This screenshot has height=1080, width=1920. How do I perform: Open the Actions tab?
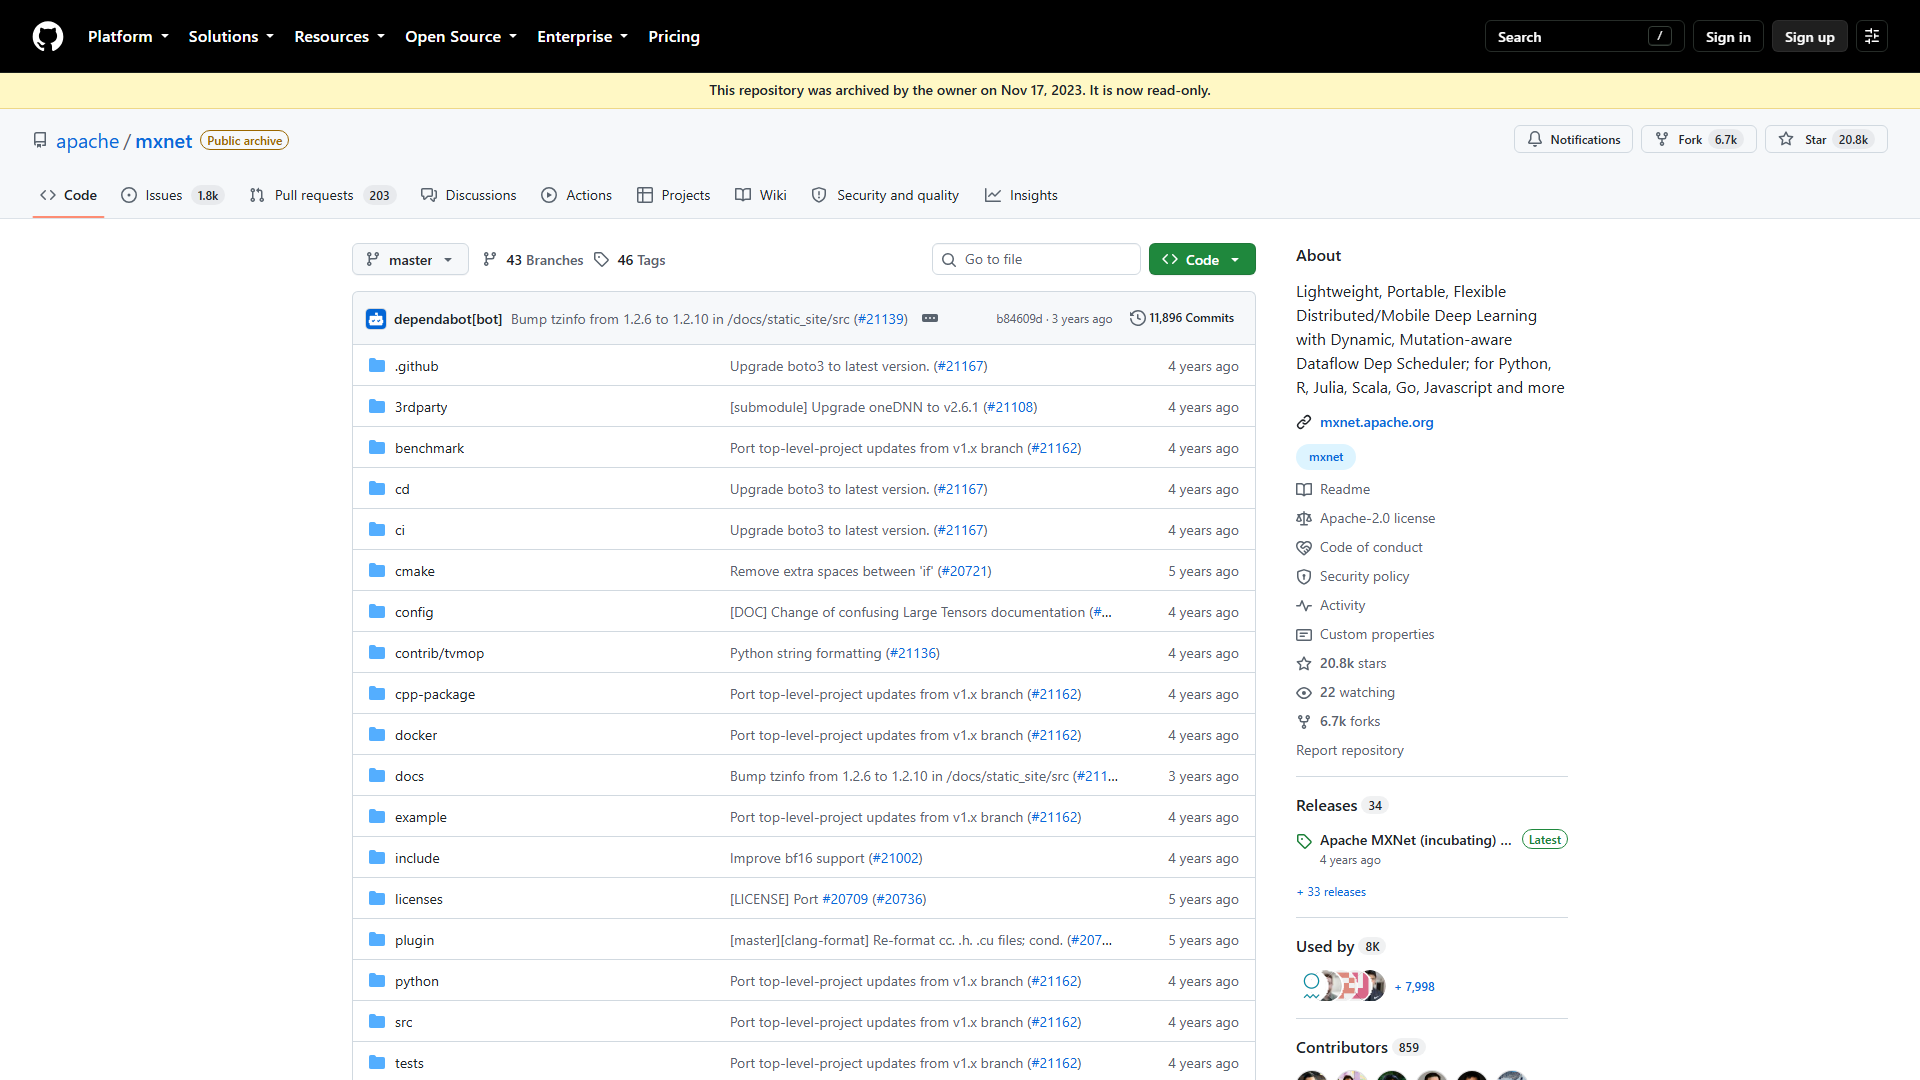[x=576, y=196]
